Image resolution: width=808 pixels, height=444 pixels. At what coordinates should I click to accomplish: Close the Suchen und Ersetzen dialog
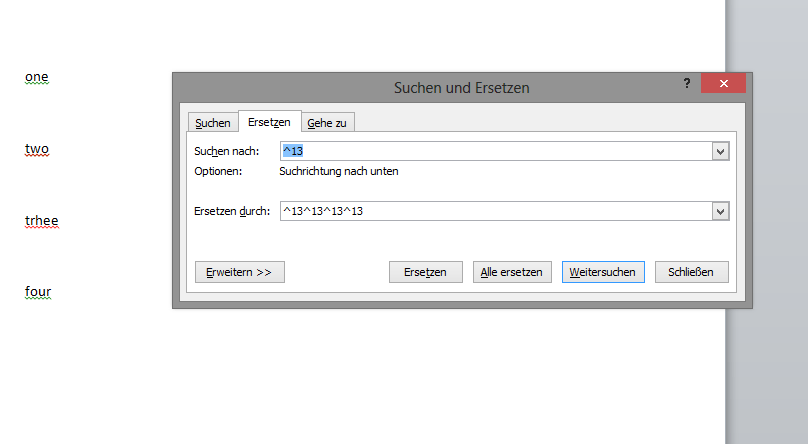pos(724,84)
